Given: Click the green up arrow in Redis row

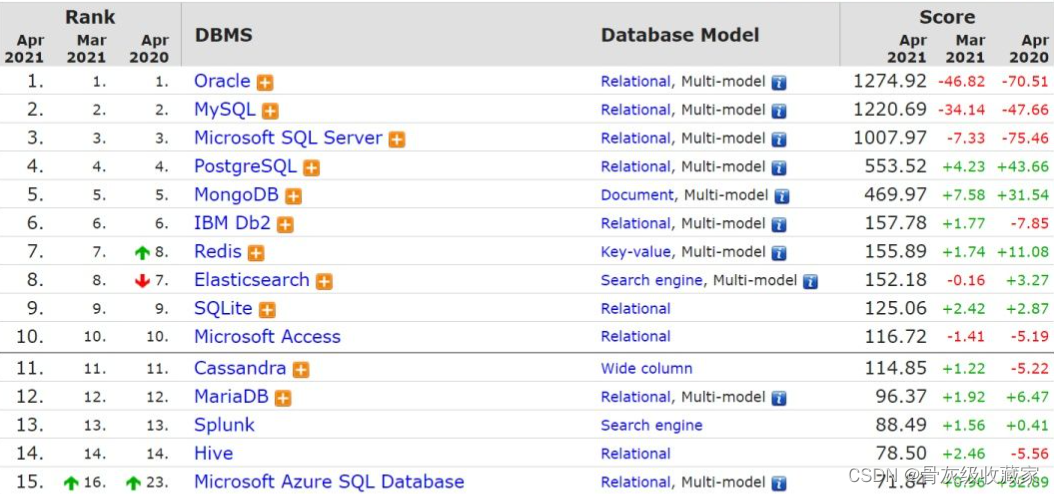Looking at the screenshot, I should [142, 253].
